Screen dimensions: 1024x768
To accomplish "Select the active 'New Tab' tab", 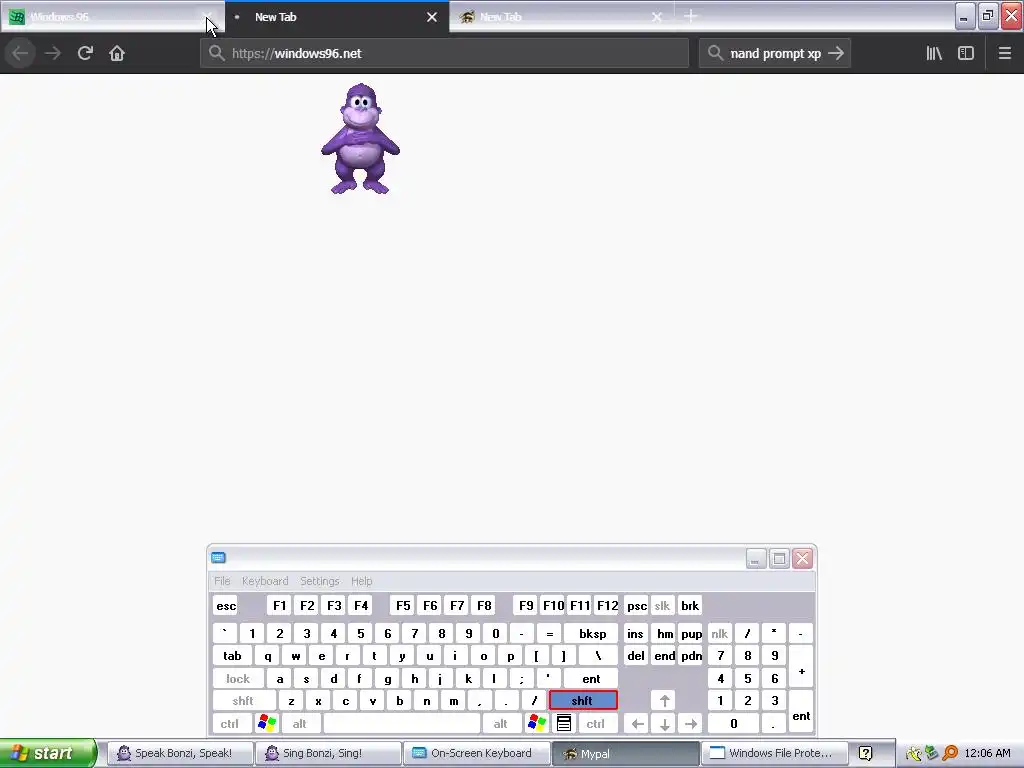I will 337,17.
